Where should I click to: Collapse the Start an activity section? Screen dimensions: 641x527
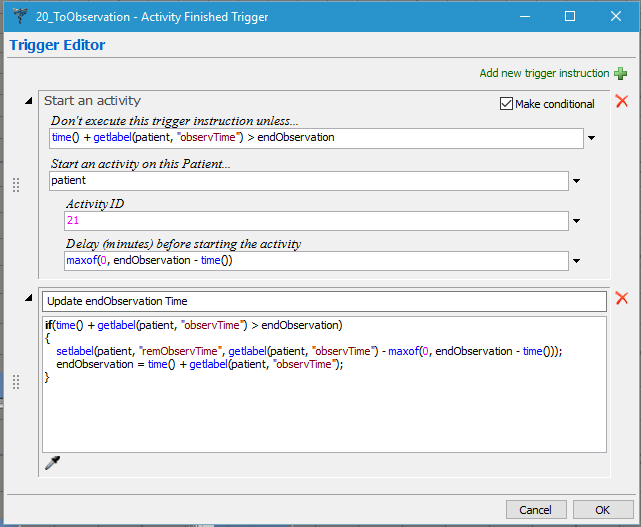(28, 101)
